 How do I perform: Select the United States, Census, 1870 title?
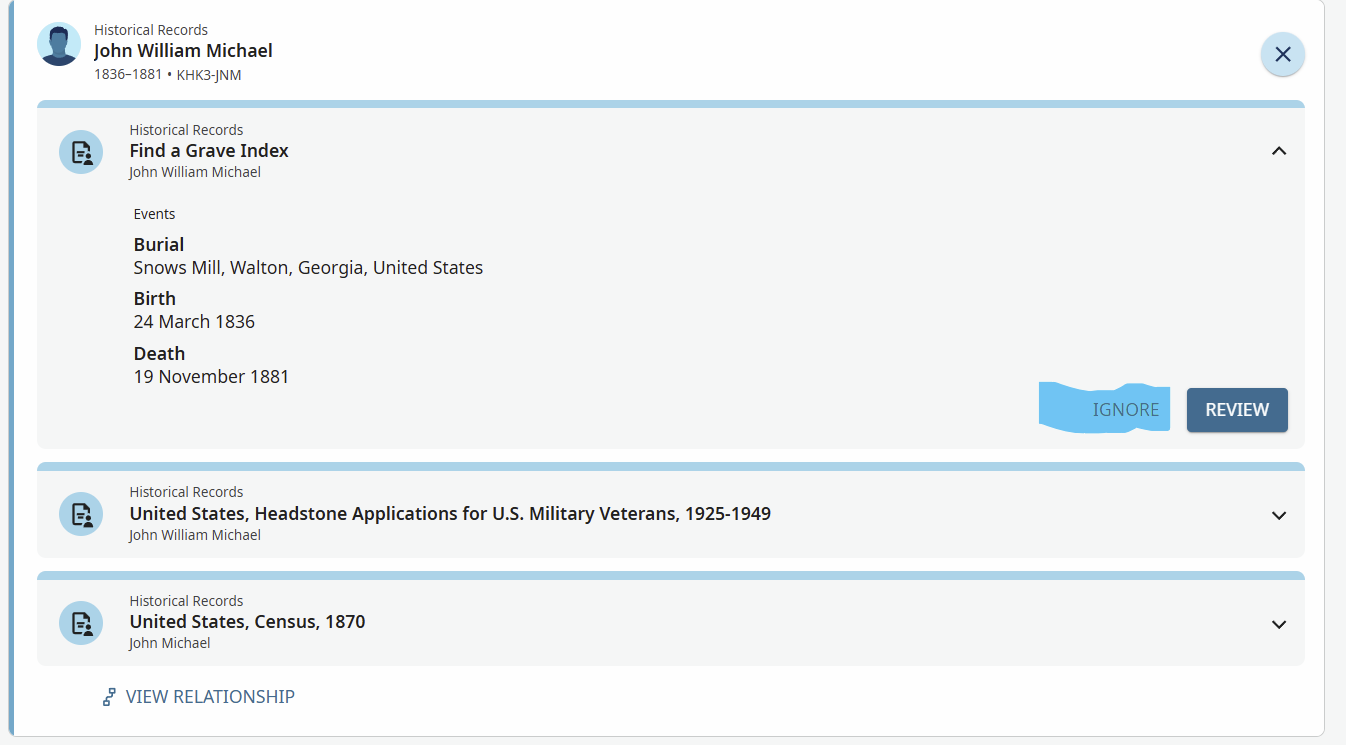click(x=247, y=622)
